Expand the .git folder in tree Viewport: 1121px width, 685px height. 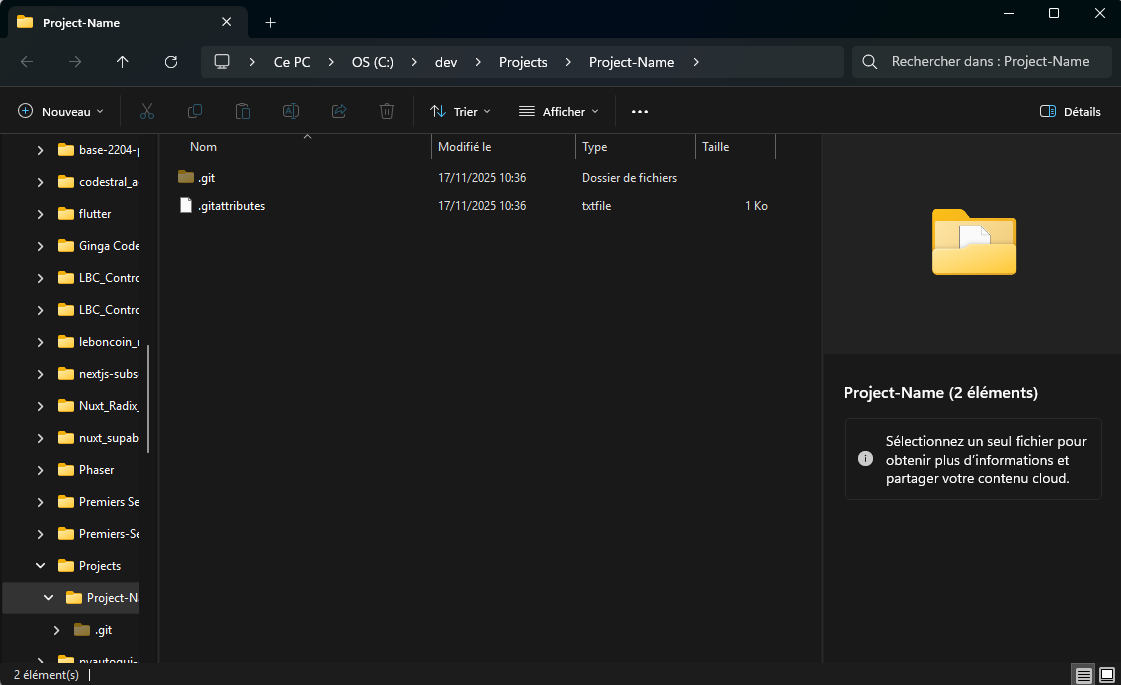[x=56, y=630]
